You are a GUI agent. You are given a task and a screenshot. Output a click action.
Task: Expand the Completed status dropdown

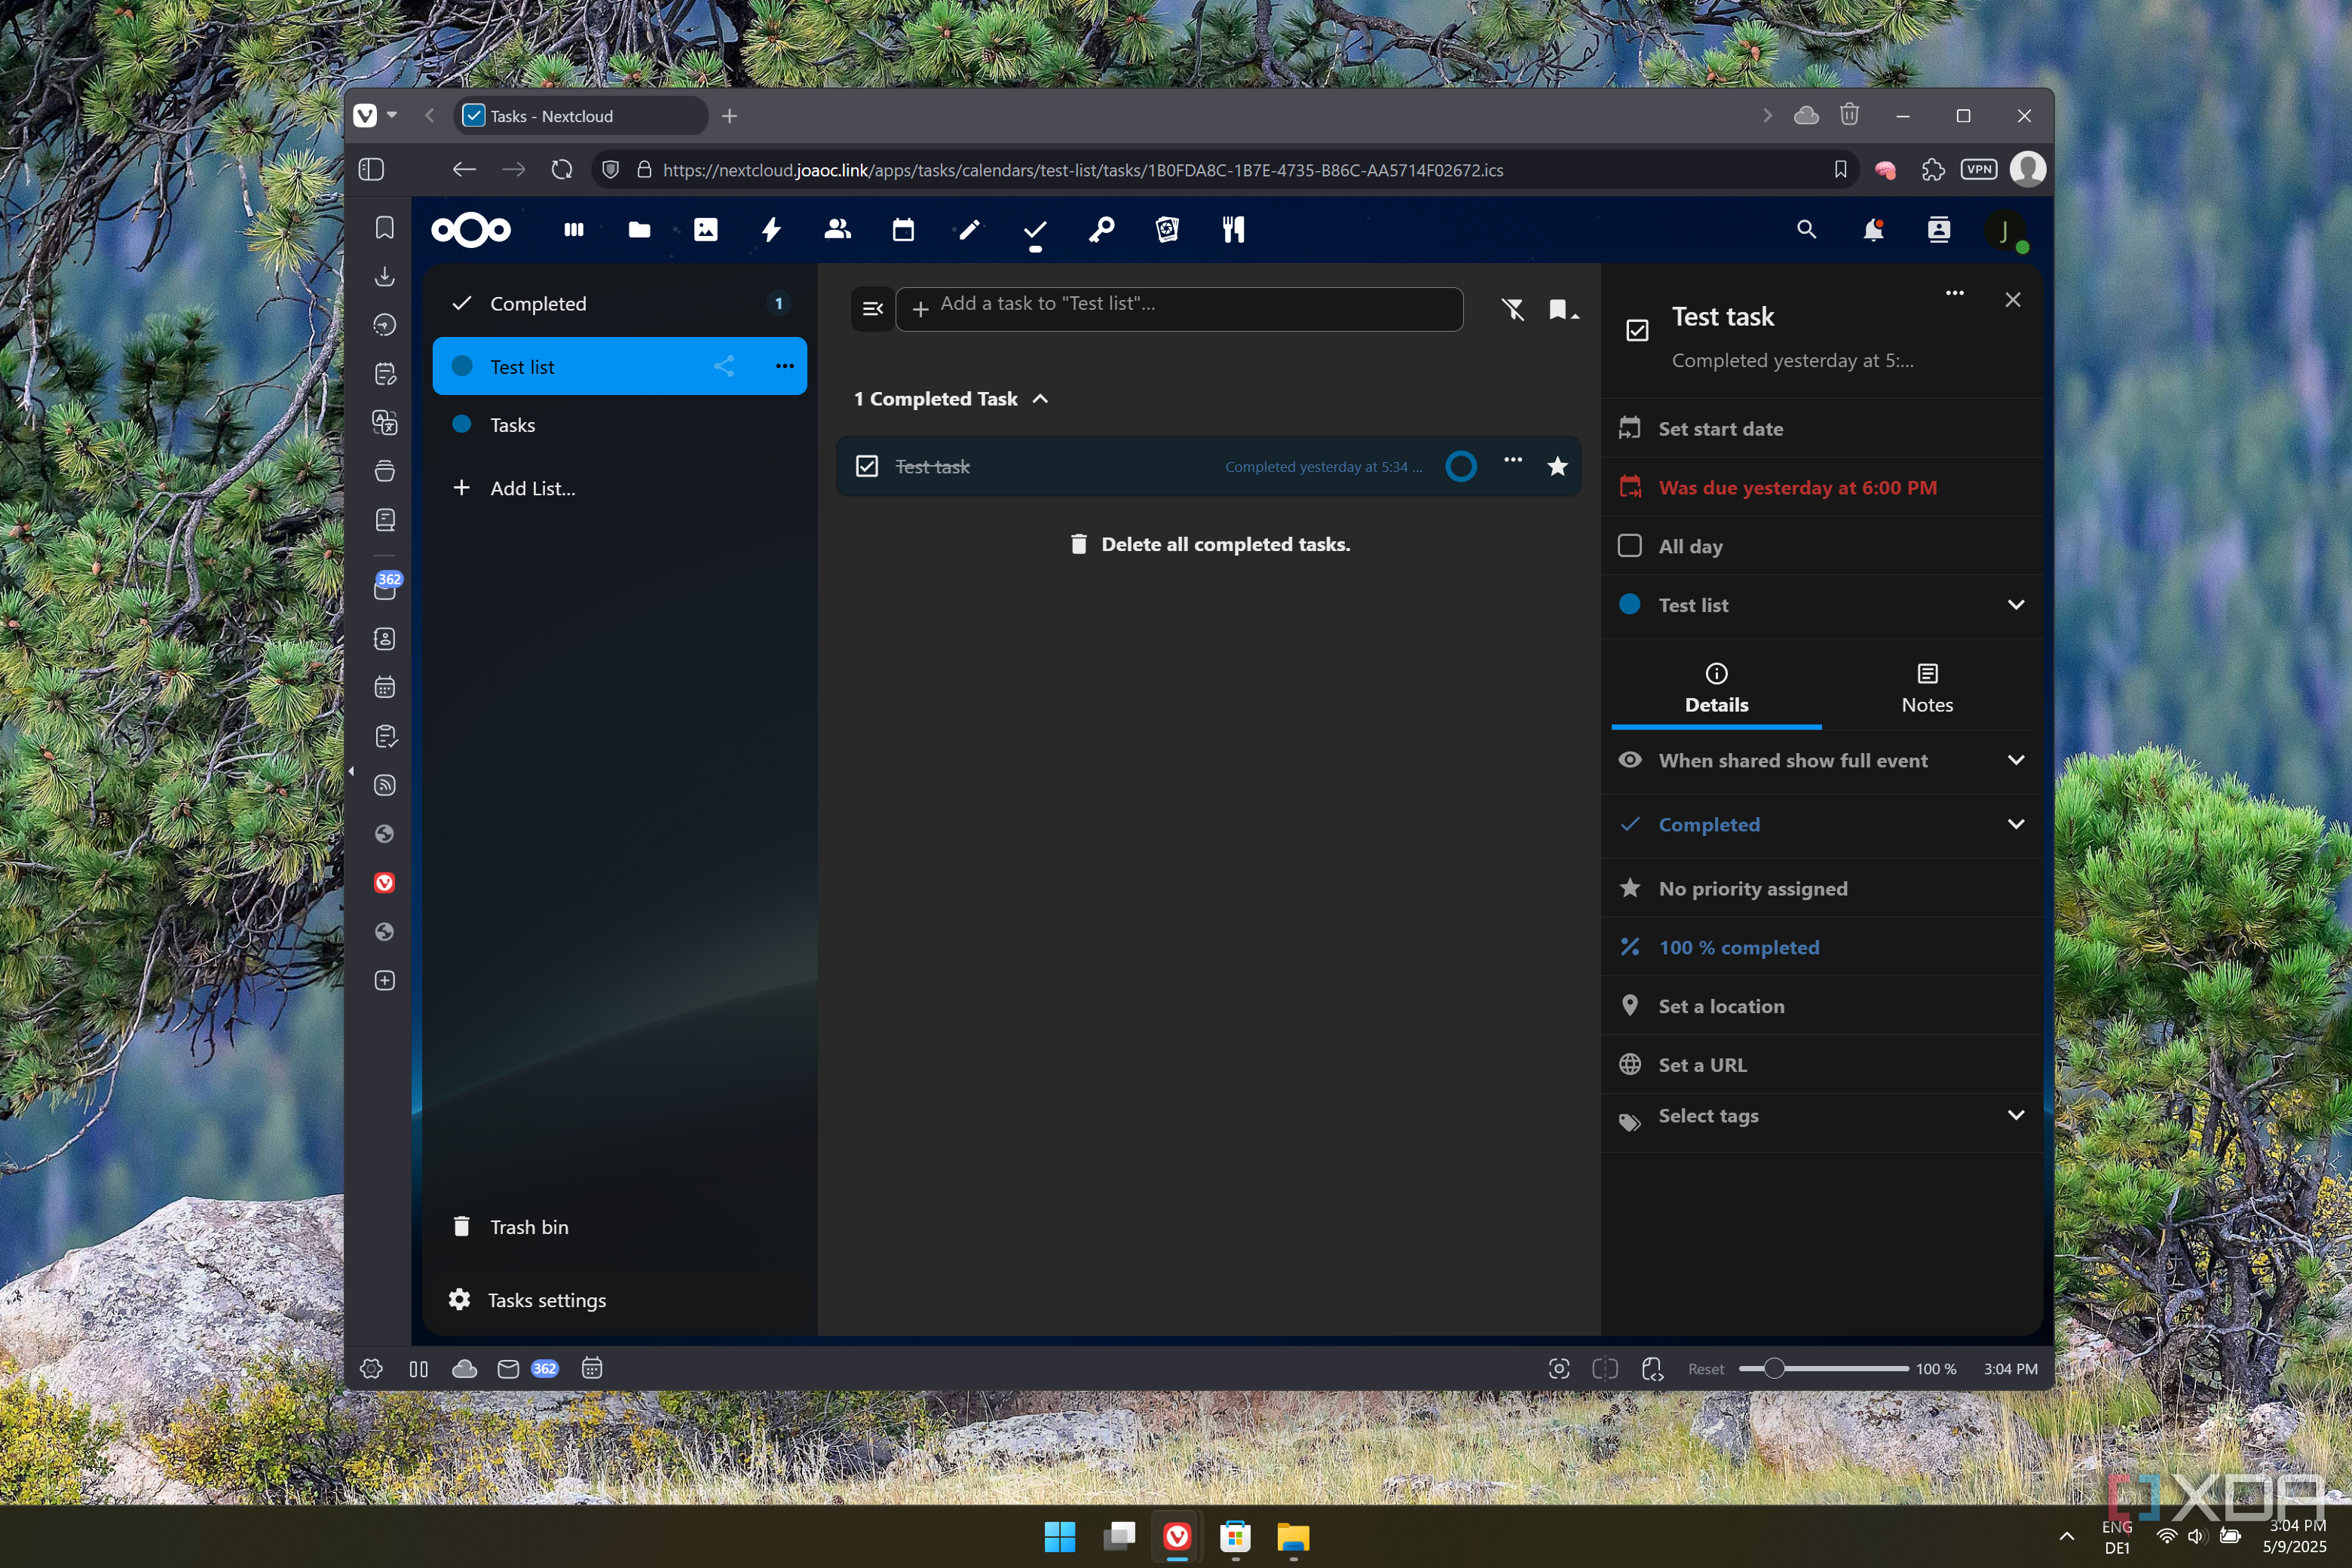coord(2016,824)
